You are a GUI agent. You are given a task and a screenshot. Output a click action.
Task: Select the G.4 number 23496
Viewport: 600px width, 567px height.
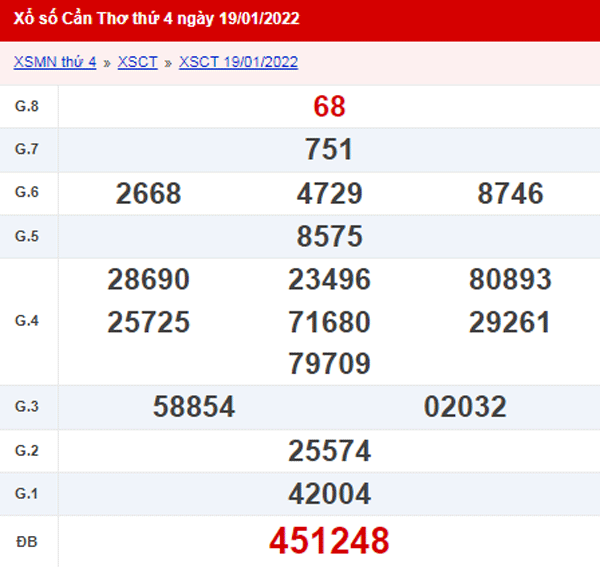(x=329, y=279)
